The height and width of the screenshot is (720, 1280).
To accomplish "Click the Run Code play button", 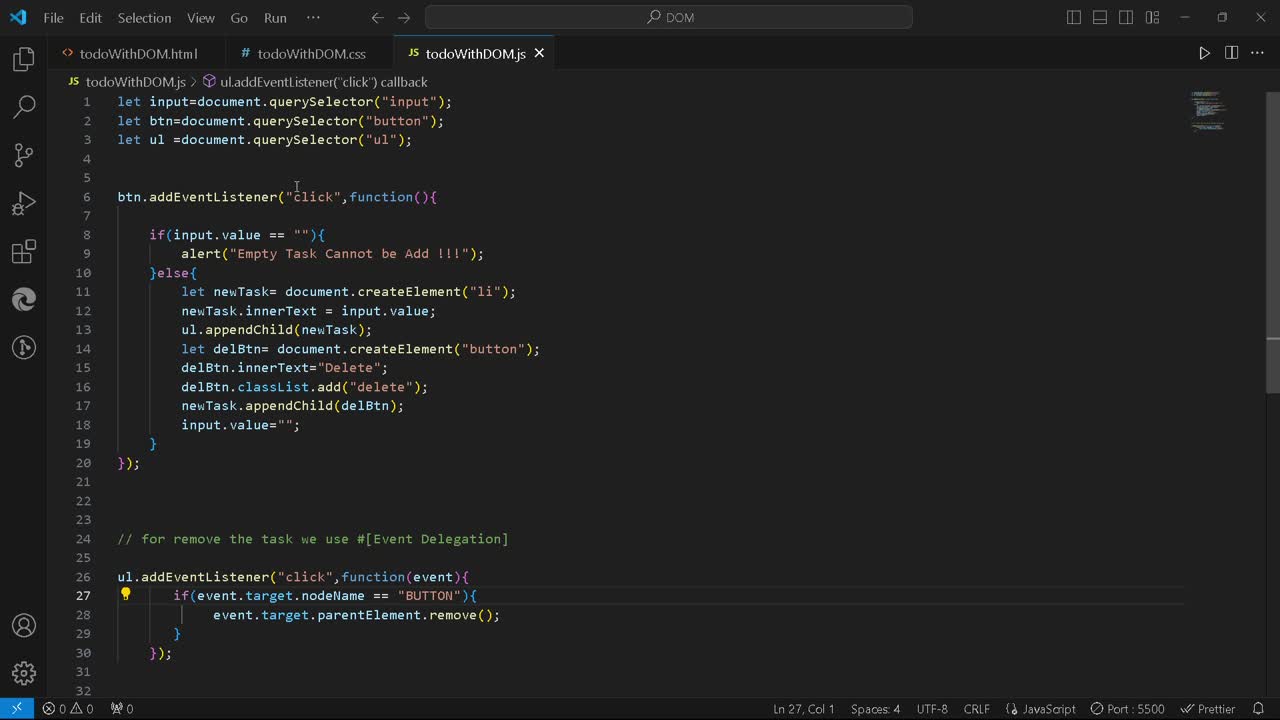I will (1204, 53).
